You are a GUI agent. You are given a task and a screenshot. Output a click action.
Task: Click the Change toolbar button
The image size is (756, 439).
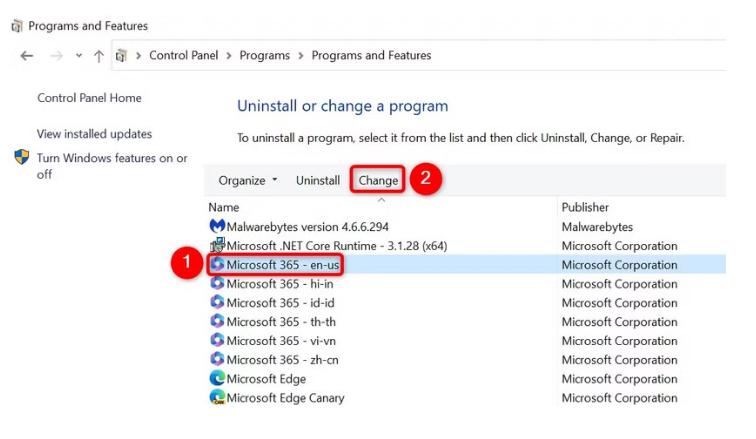coord(378,180)
